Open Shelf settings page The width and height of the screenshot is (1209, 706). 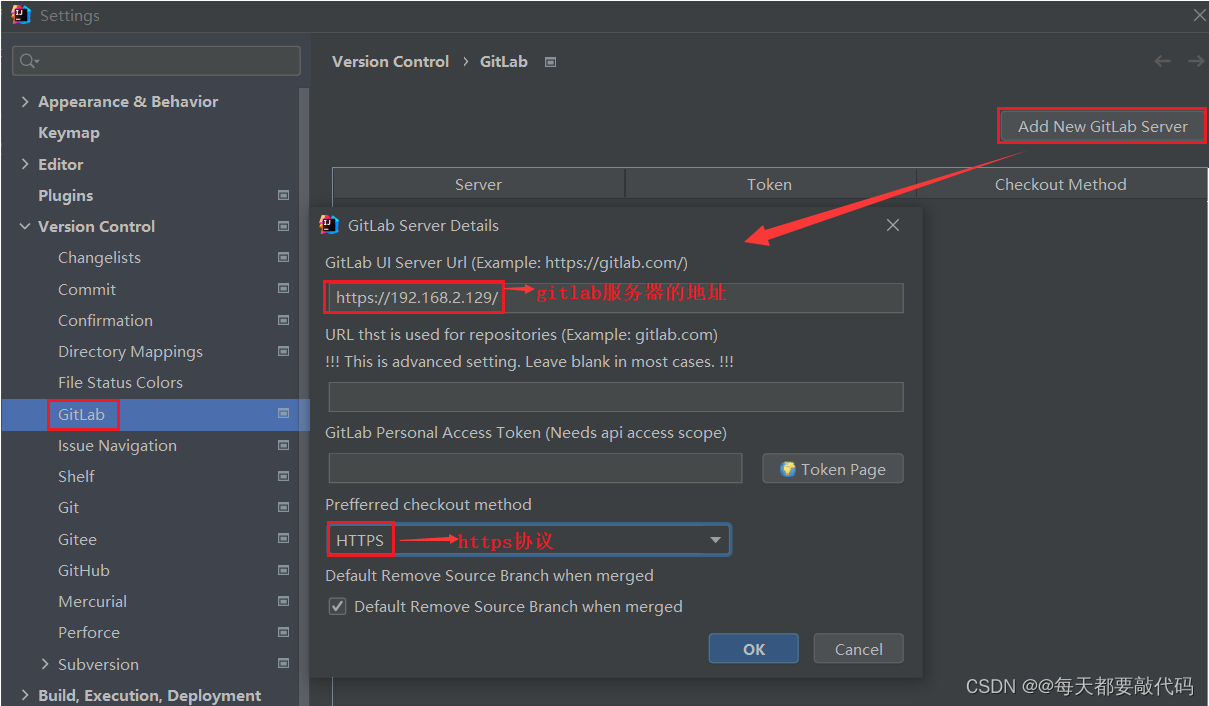[x=76, y=476]
